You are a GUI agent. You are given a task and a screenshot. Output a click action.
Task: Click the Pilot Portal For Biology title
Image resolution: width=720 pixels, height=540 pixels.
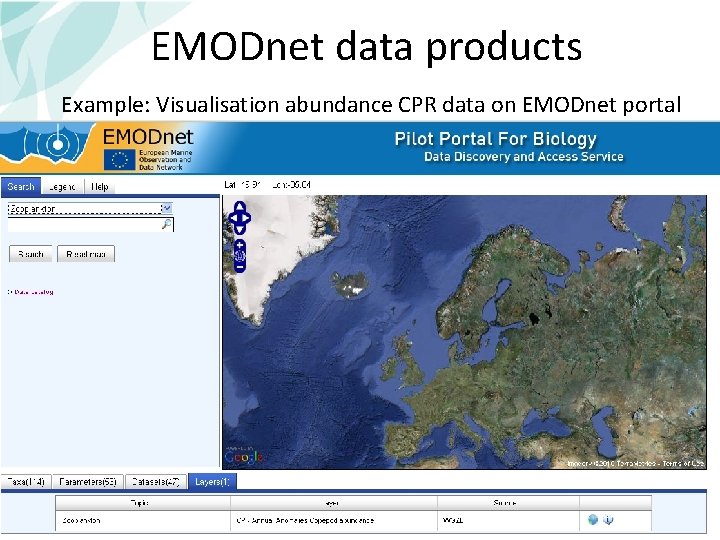pos(495,139)
